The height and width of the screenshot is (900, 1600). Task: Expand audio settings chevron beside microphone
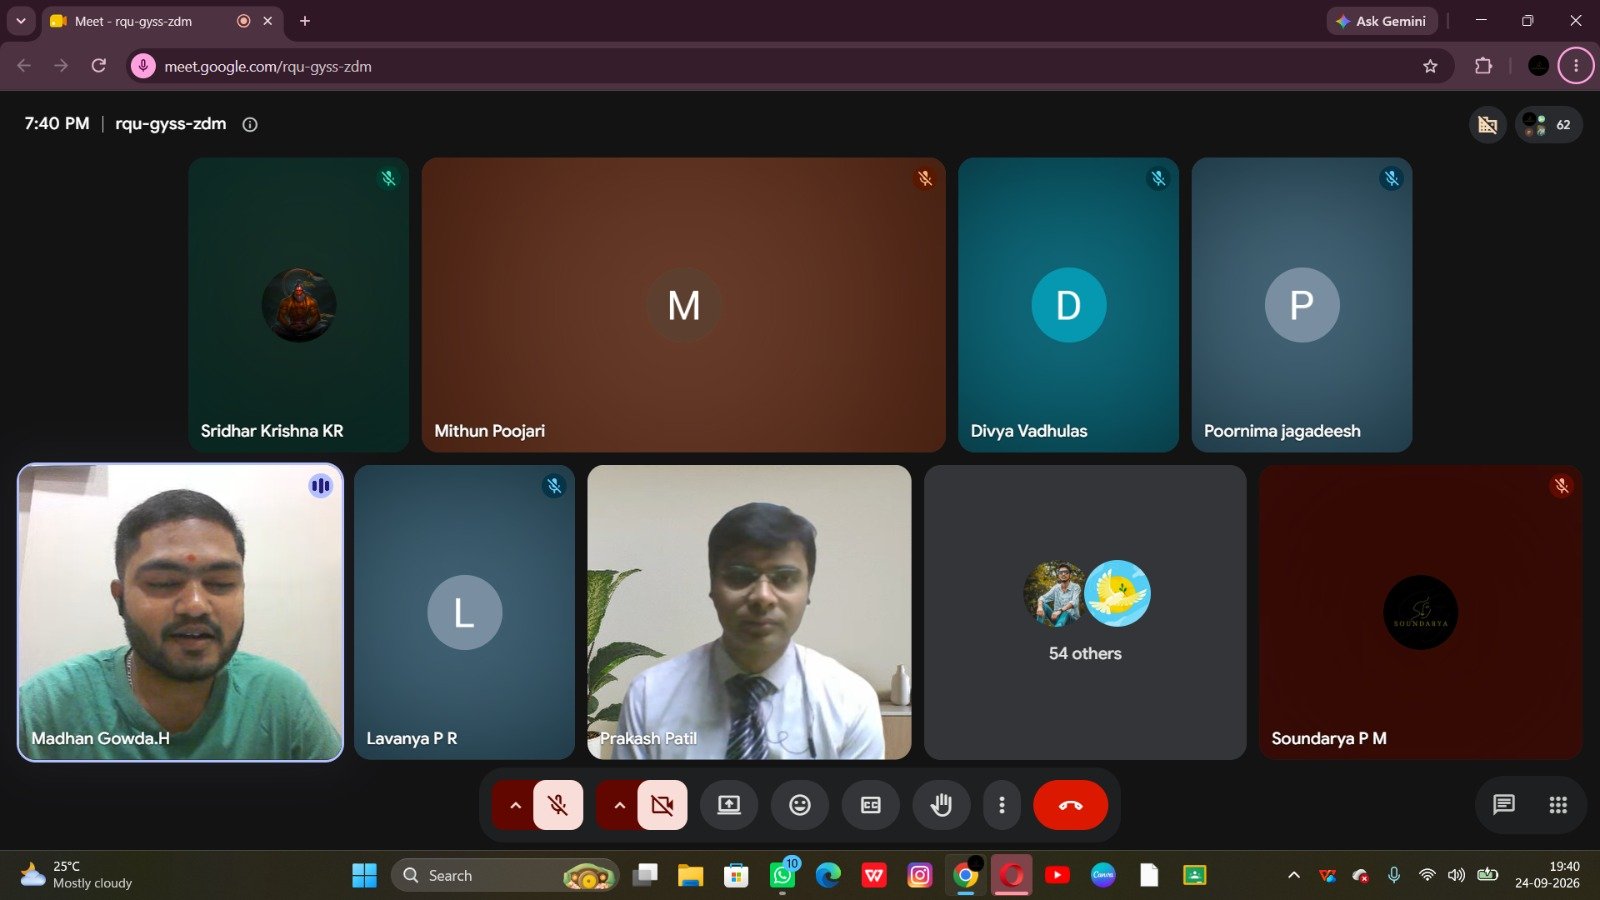tap(515, 805)
